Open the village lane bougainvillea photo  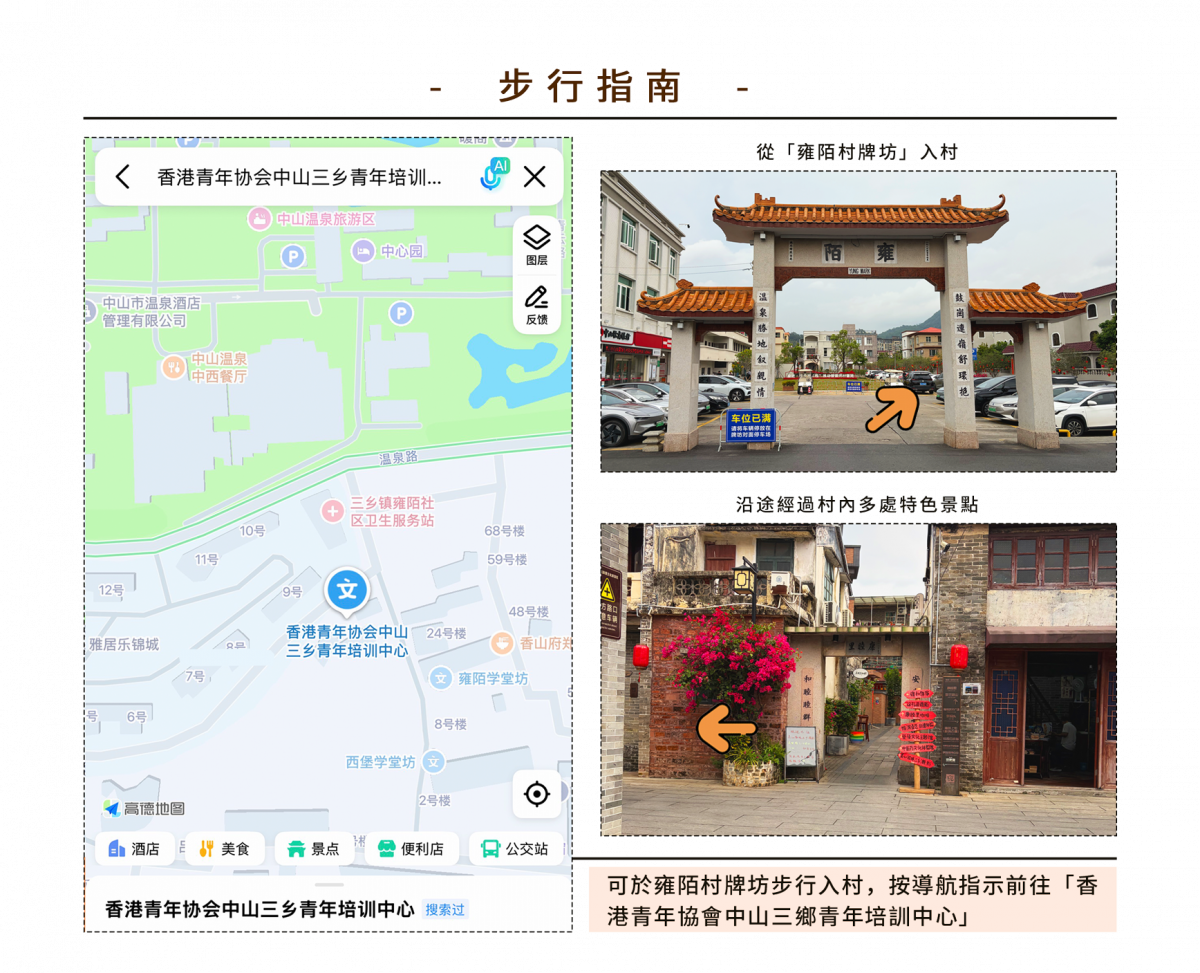(858, 679)
